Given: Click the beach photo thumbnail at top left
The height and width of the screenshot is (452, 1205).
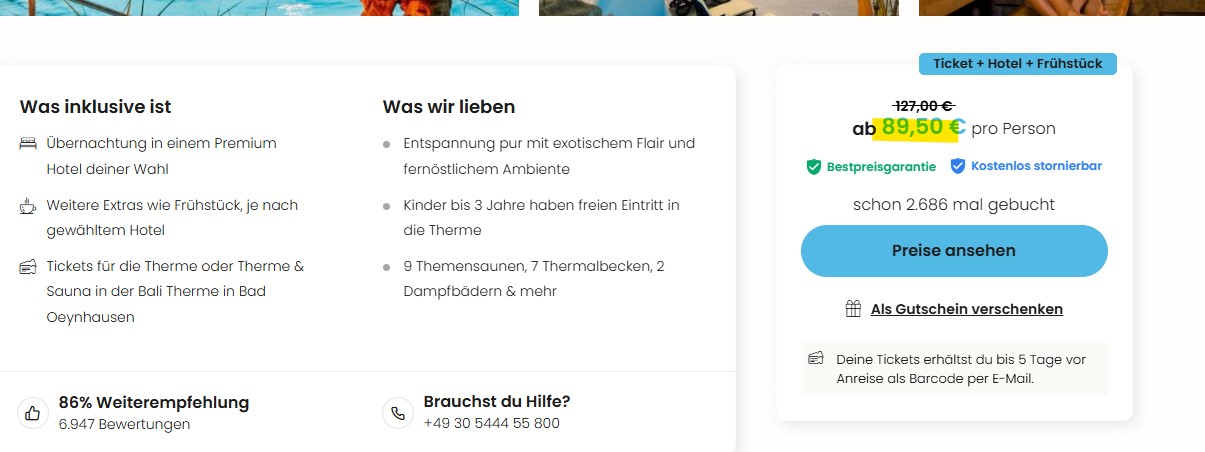Looking at the screenshot, I should [260, 8].
